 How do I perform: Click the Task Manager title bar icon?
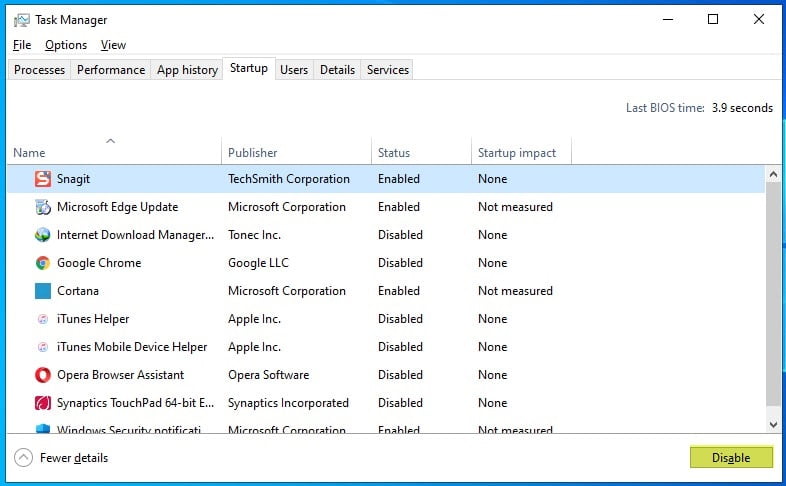[22, 20]
